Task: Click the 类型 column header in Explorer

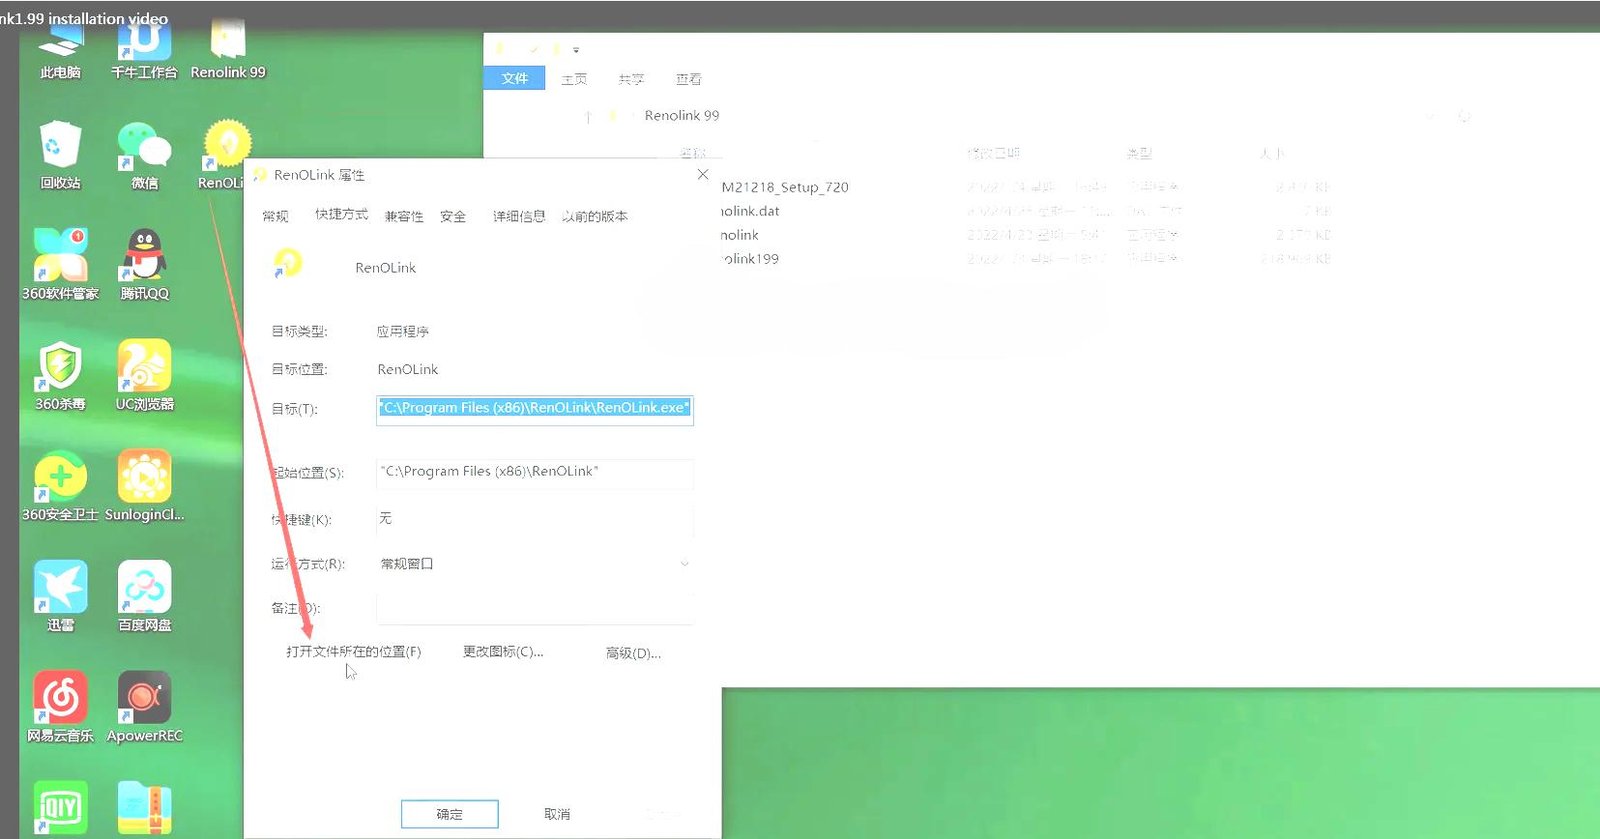Action: coord(1139,153)
